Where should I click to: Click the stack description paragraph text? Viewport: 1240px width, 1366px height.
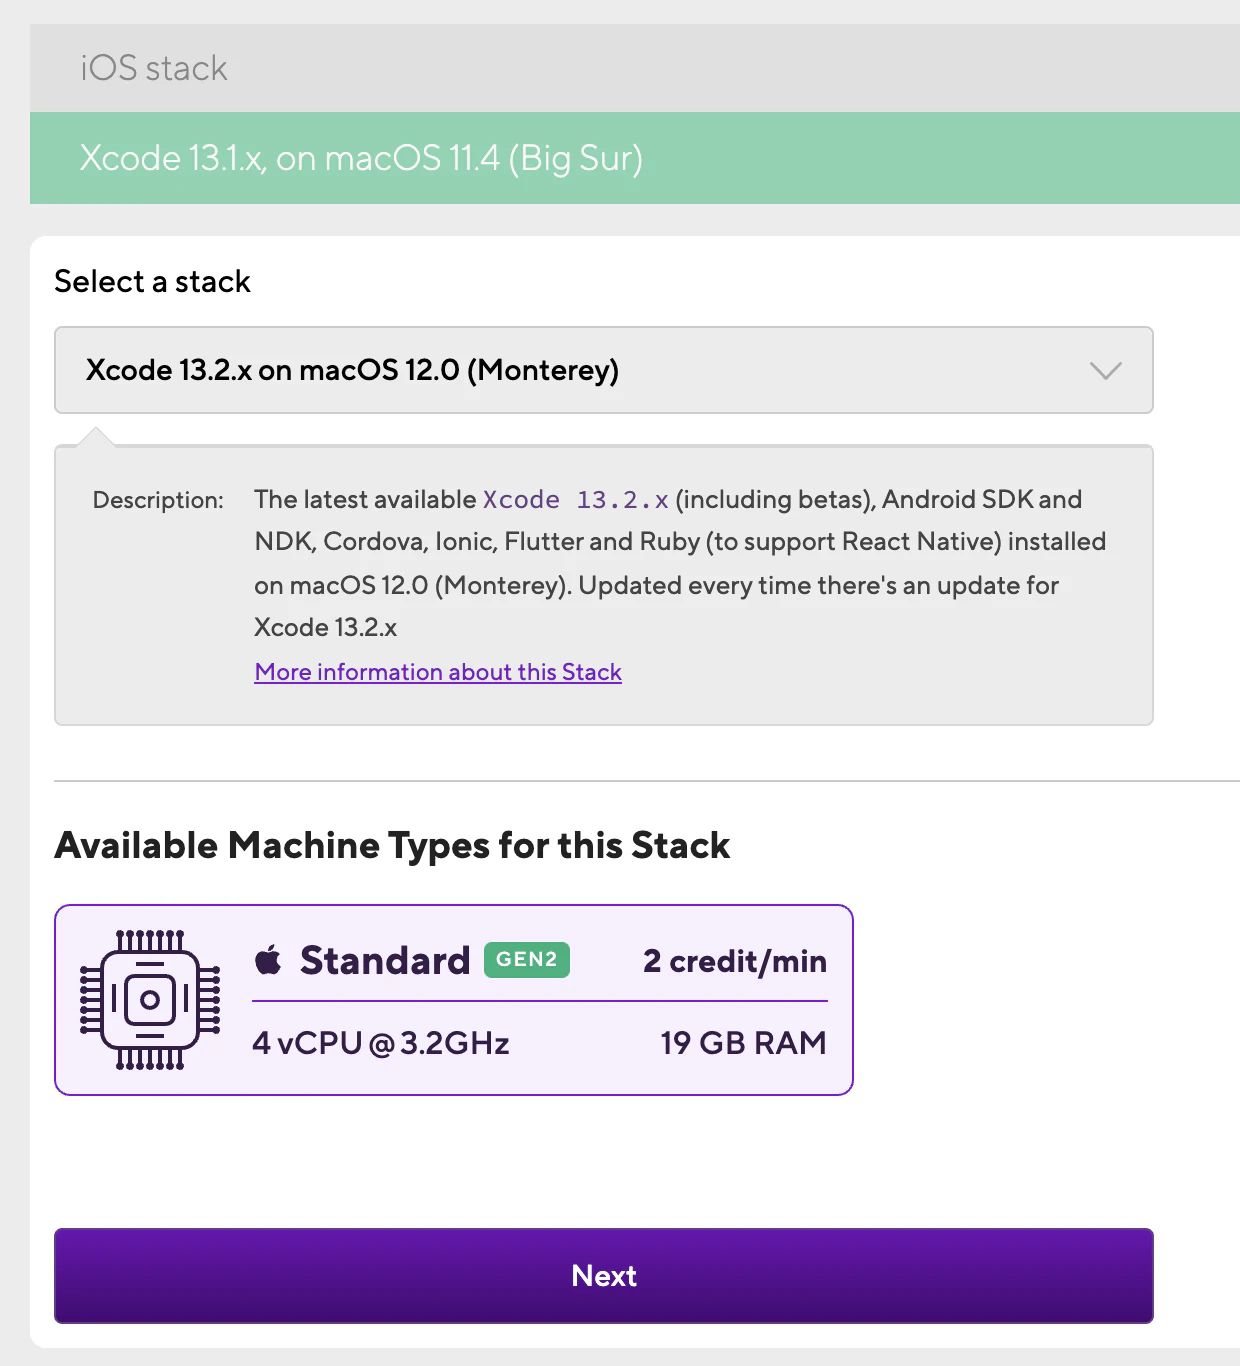[680, 563]
